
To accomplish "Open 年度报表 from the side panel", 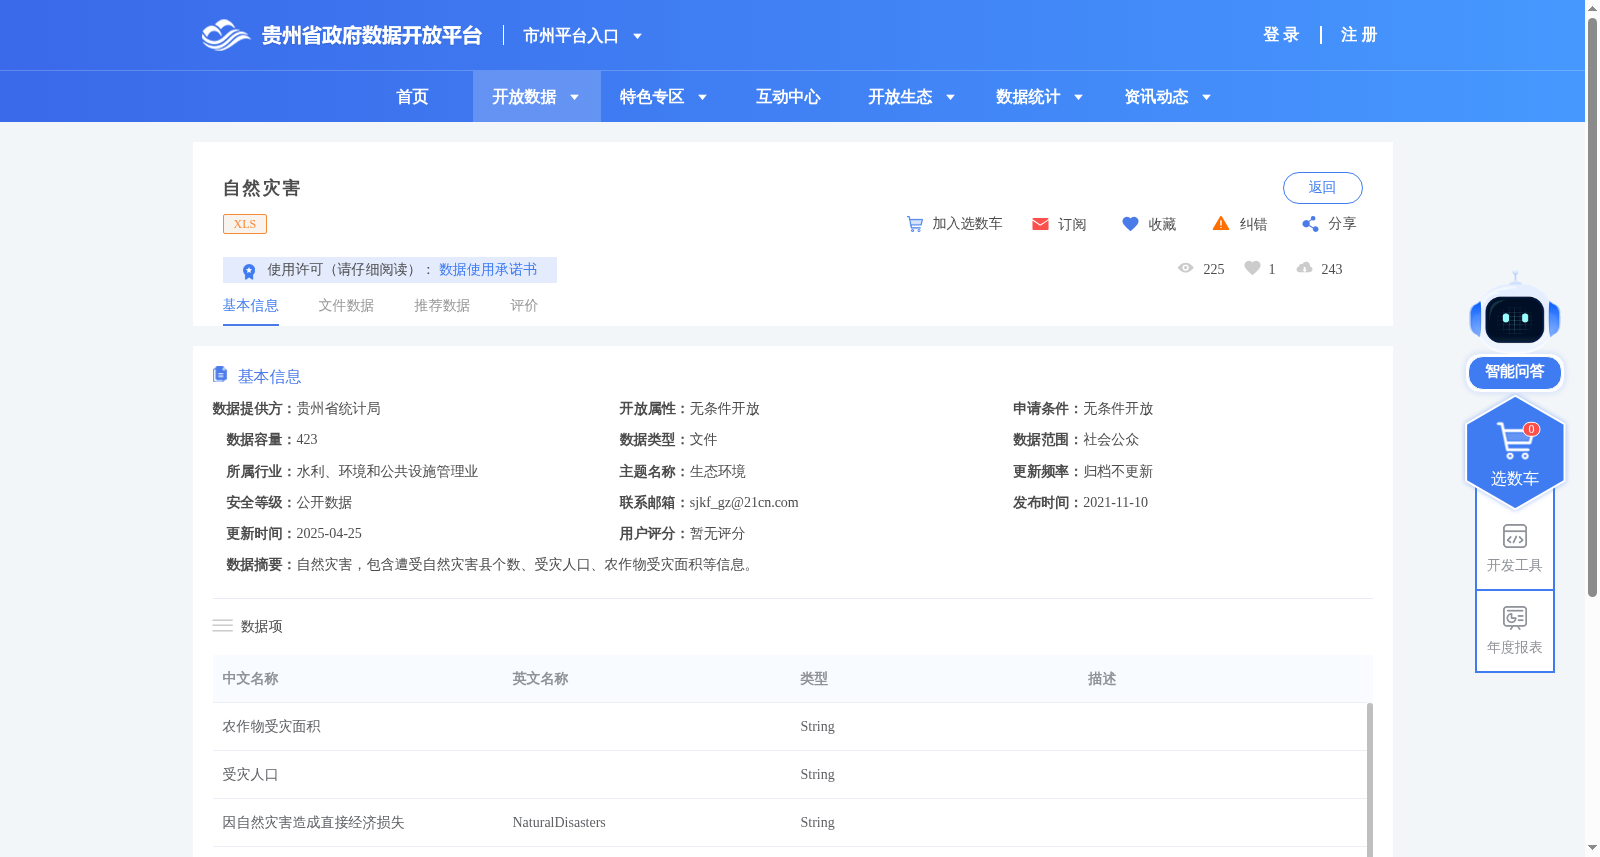I will [1515, 630].
